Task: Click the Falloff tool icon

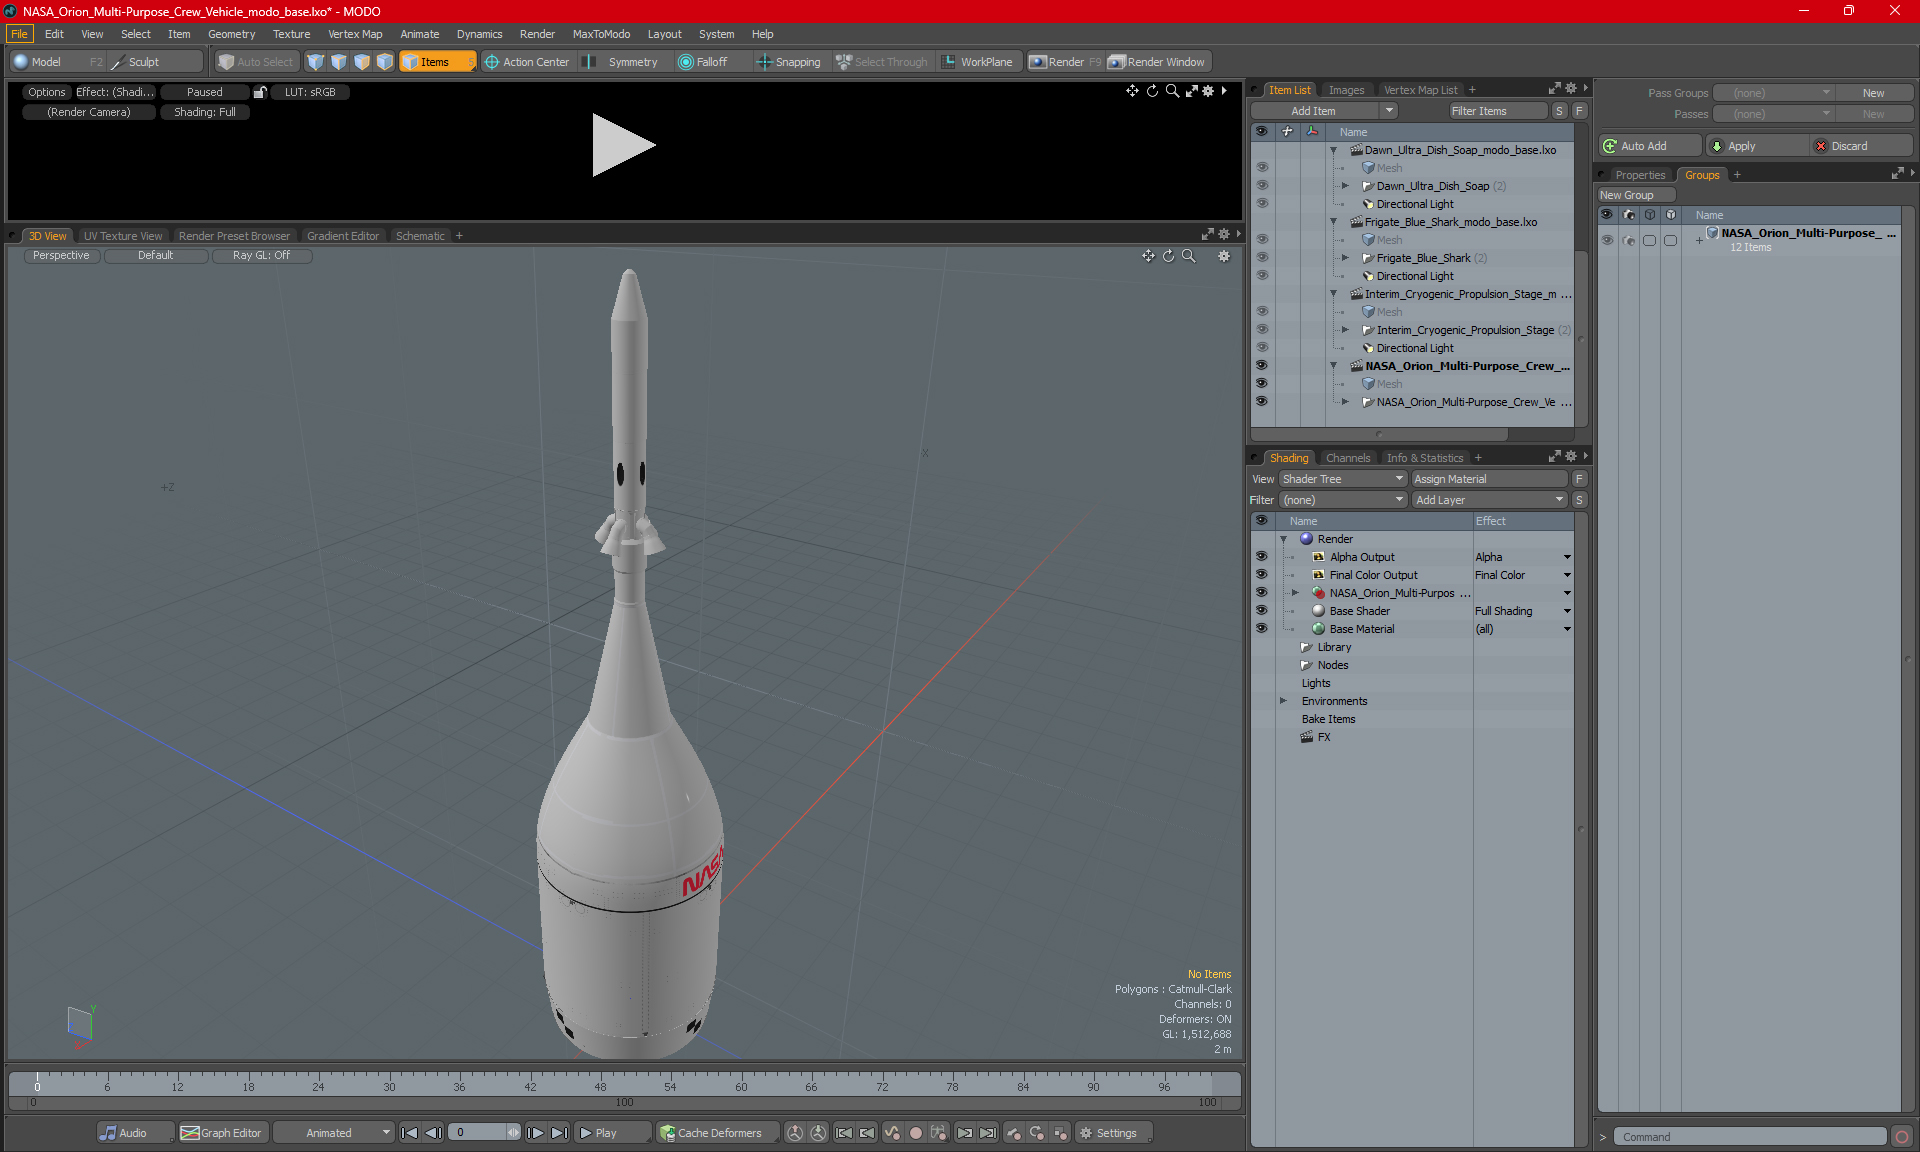Action: click(686, 62)
